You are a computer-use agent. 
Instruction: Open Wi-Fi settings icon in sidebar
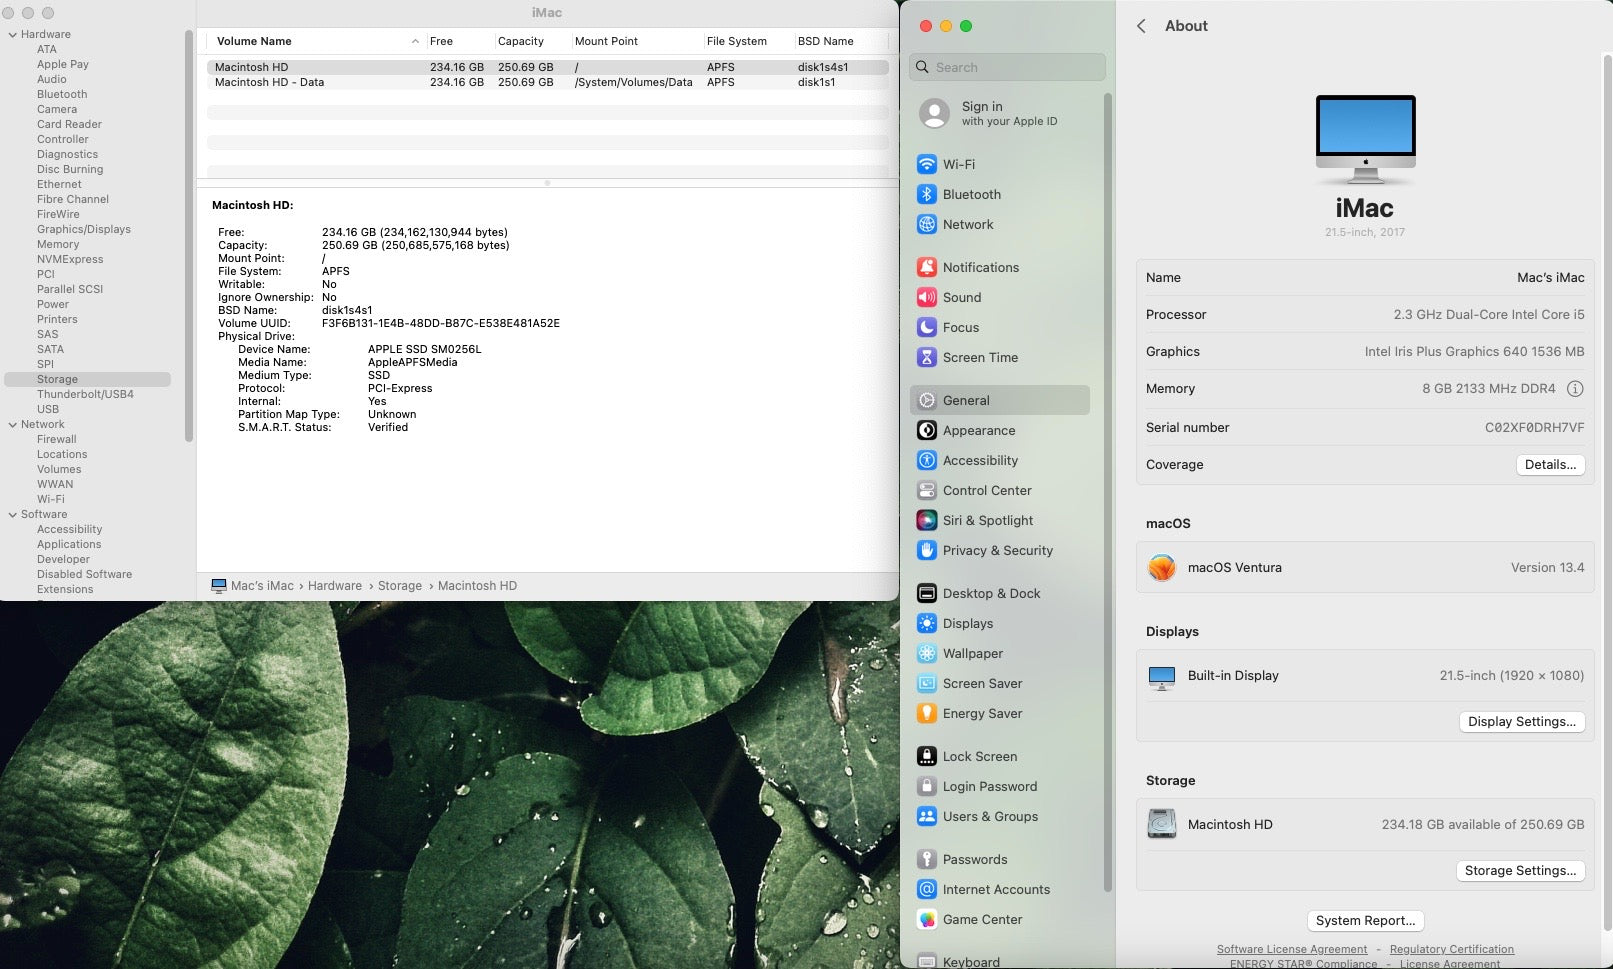[x=926, y=164]
